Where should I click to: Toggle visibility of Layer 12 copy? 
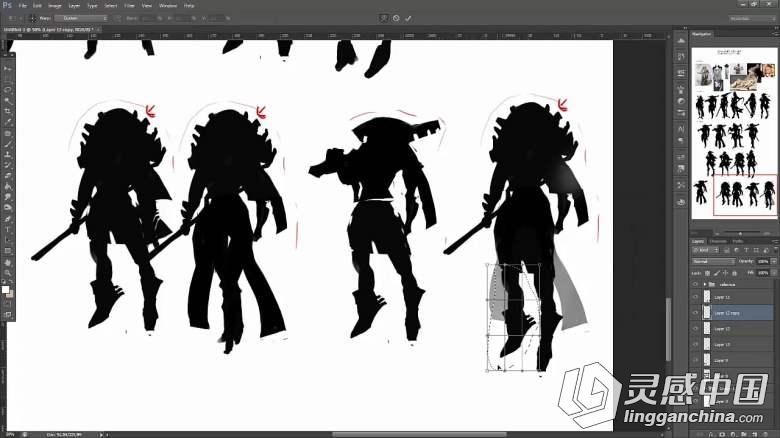[695, 313]
